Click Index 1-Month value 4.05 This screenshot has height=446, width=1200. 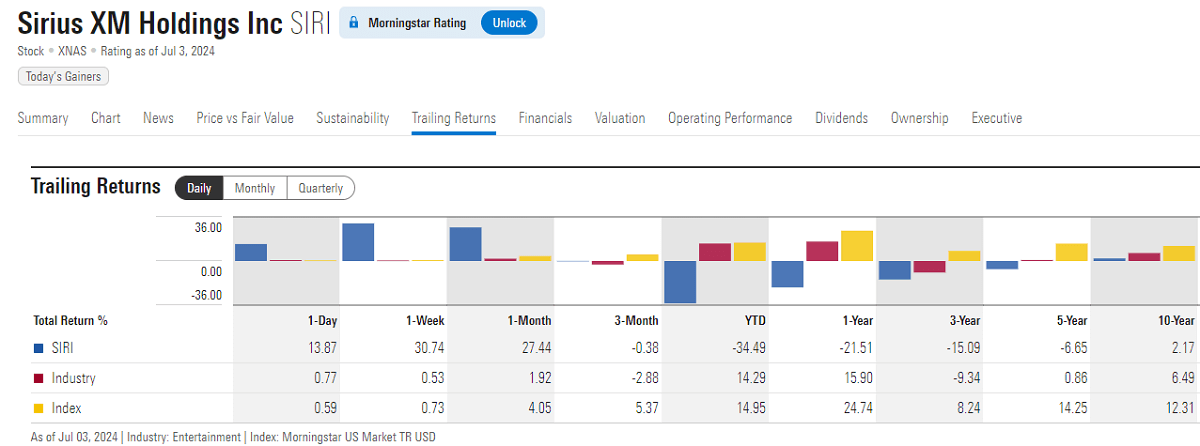[541, 408]
